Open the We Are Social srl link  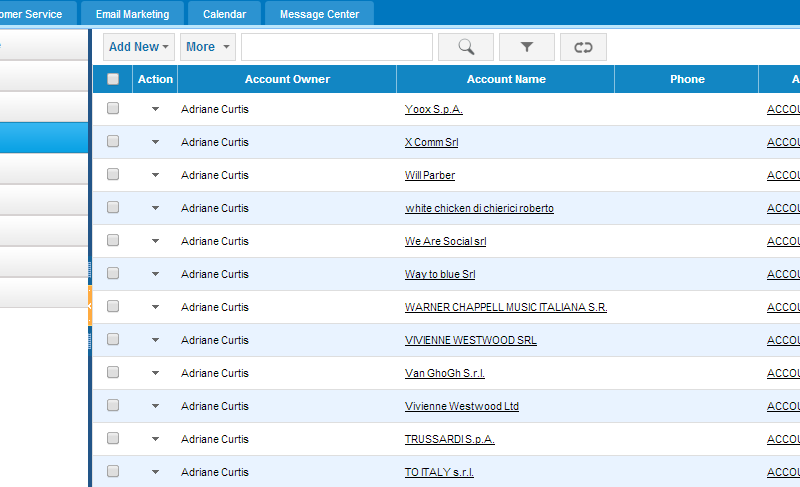point(445,241)
